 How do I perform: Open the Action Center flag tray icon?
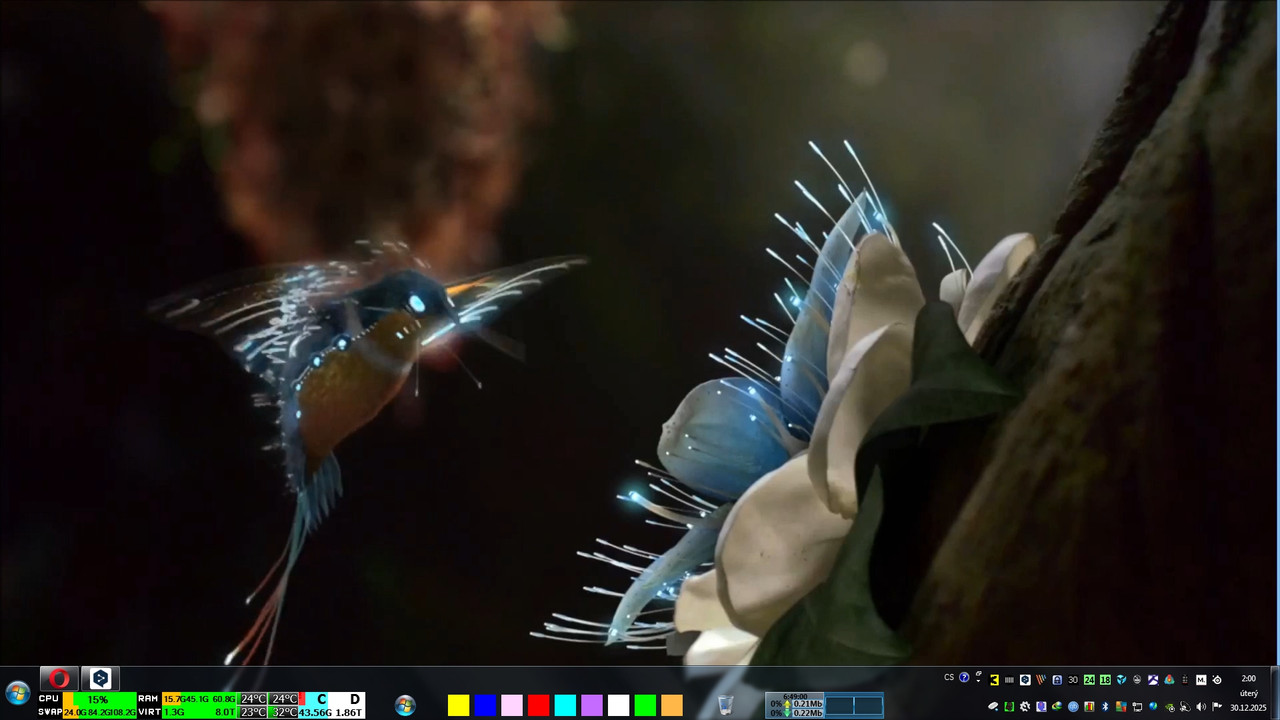click(x=1217, y=707)
